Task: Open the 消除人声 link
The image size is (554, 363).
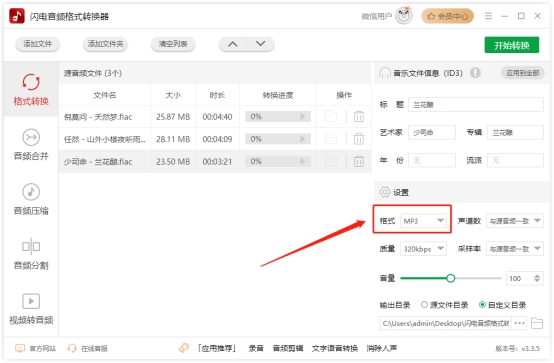Action: click(382, 349)
